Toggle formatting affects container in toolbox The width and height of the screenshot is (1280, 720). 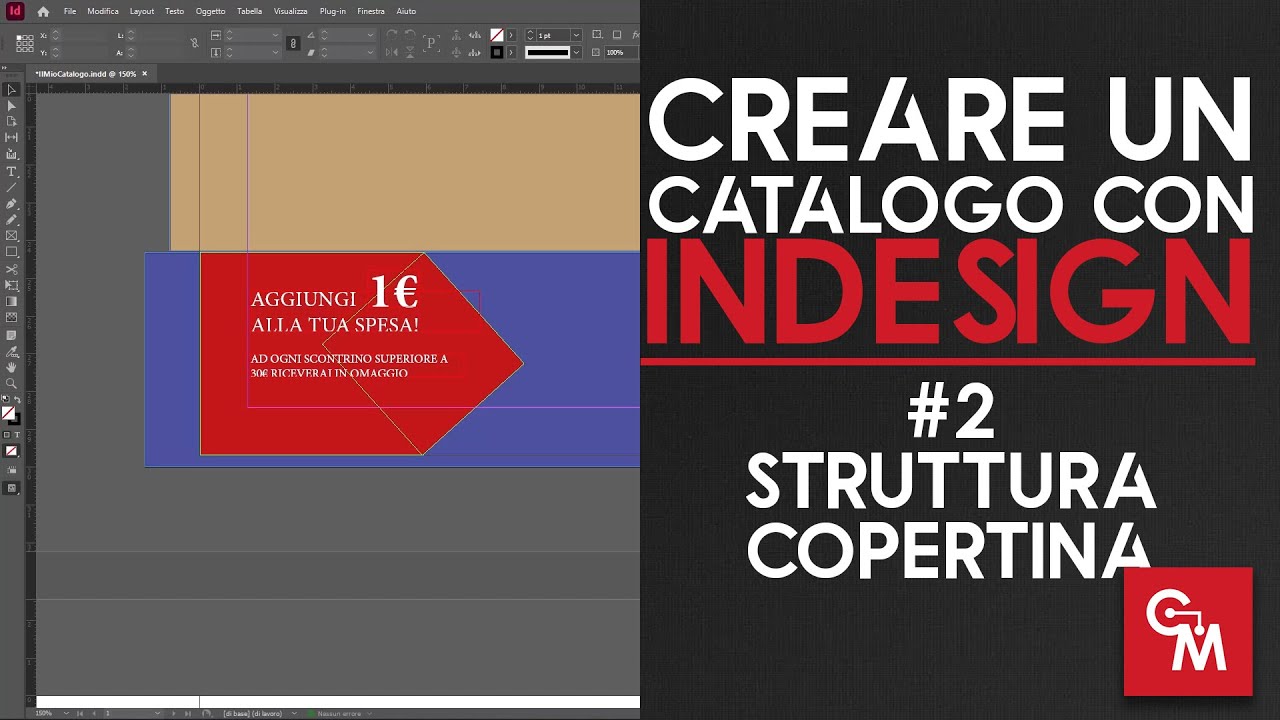(x=7, y=435)
